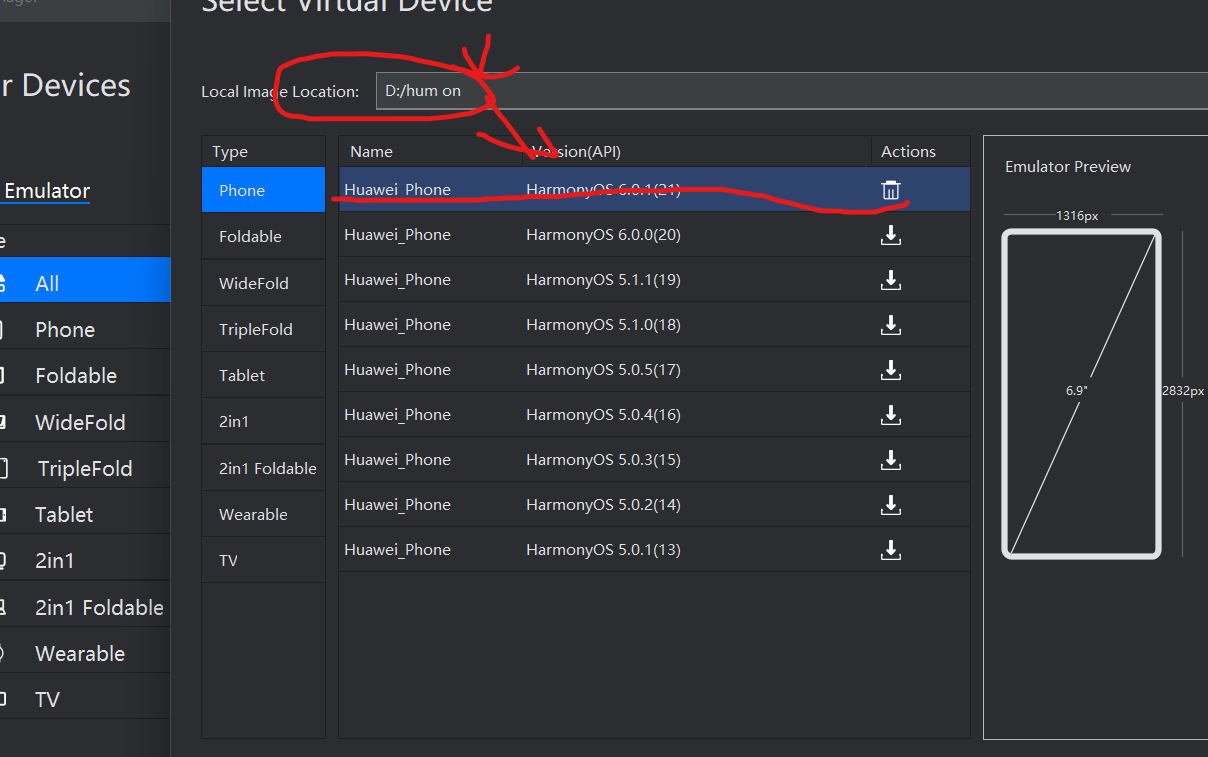Viewport: 1208px width, 757px height.
Task: Select the HarmonyOS 5.0.5(17) row
Action: tap(654, 370)
